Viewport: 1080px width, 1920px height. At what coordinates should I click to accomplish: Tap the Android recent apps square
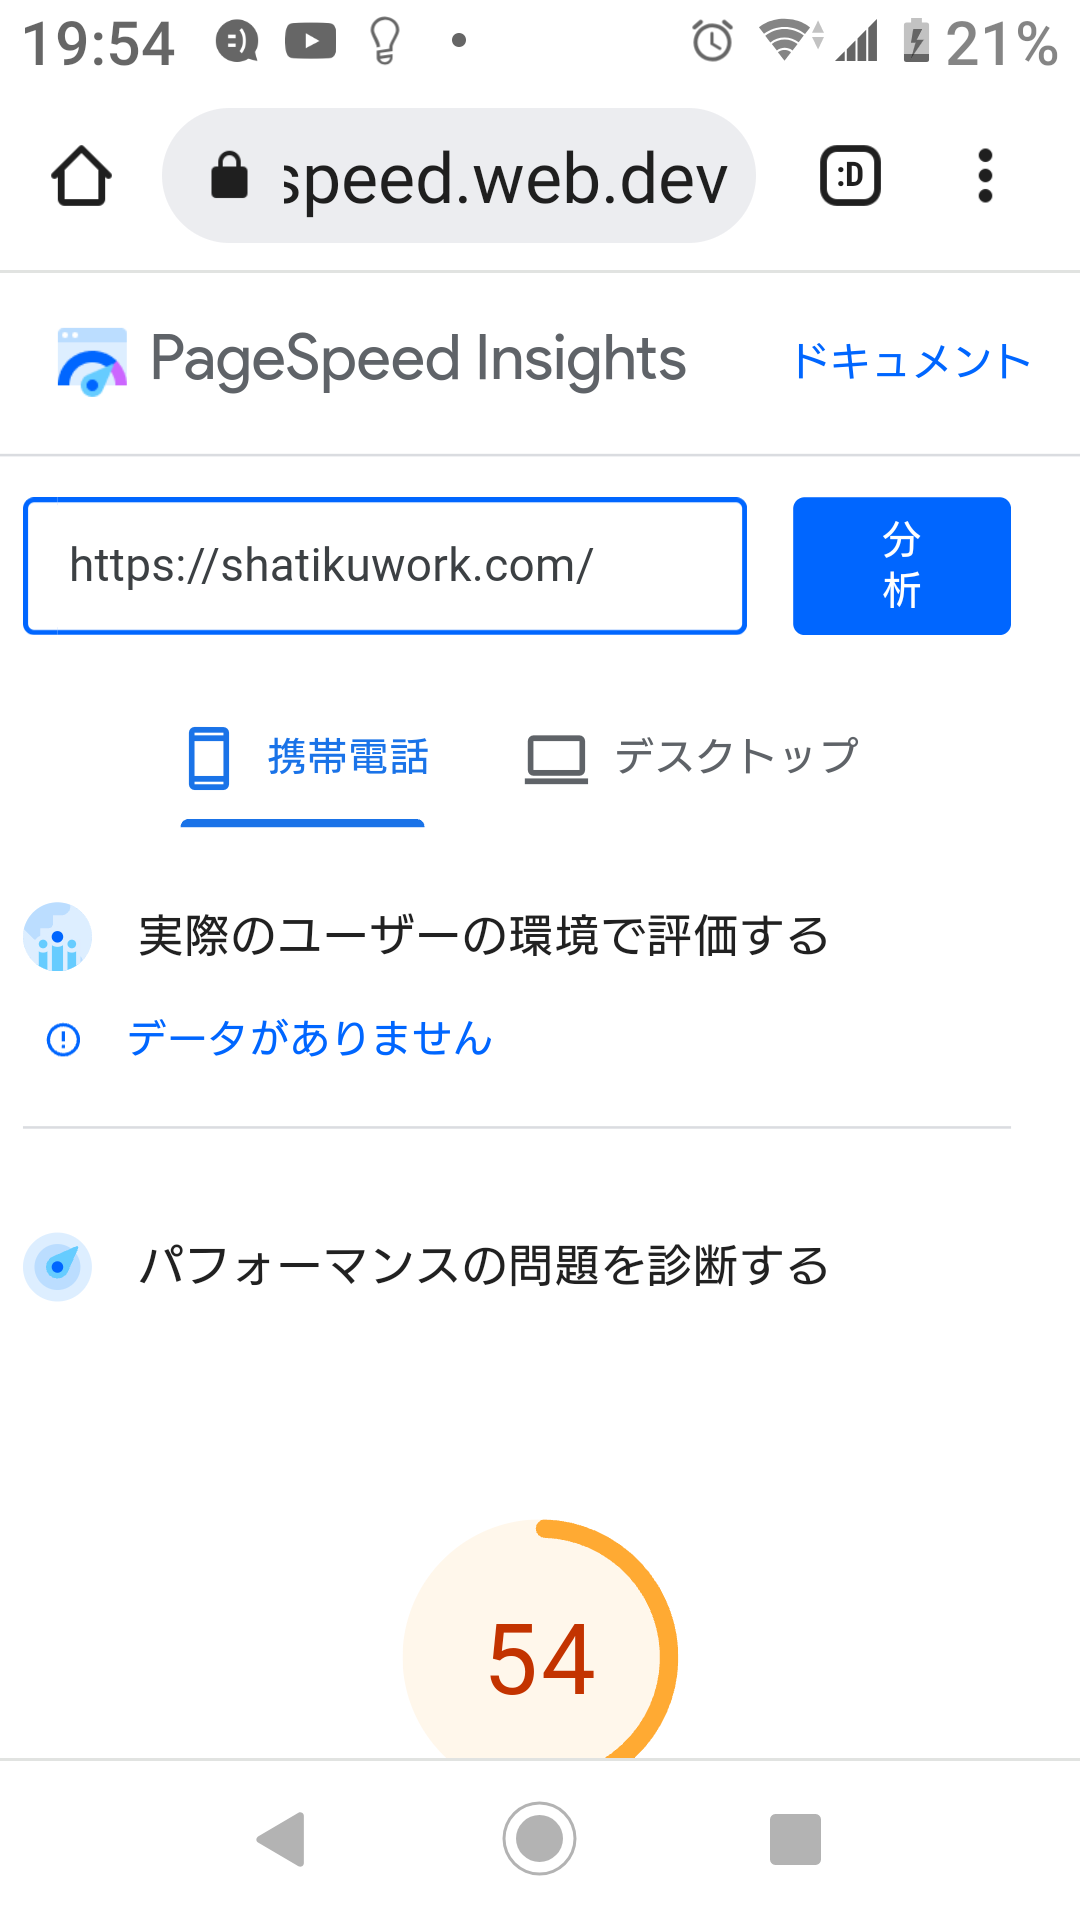click(x=795, y=1839)
